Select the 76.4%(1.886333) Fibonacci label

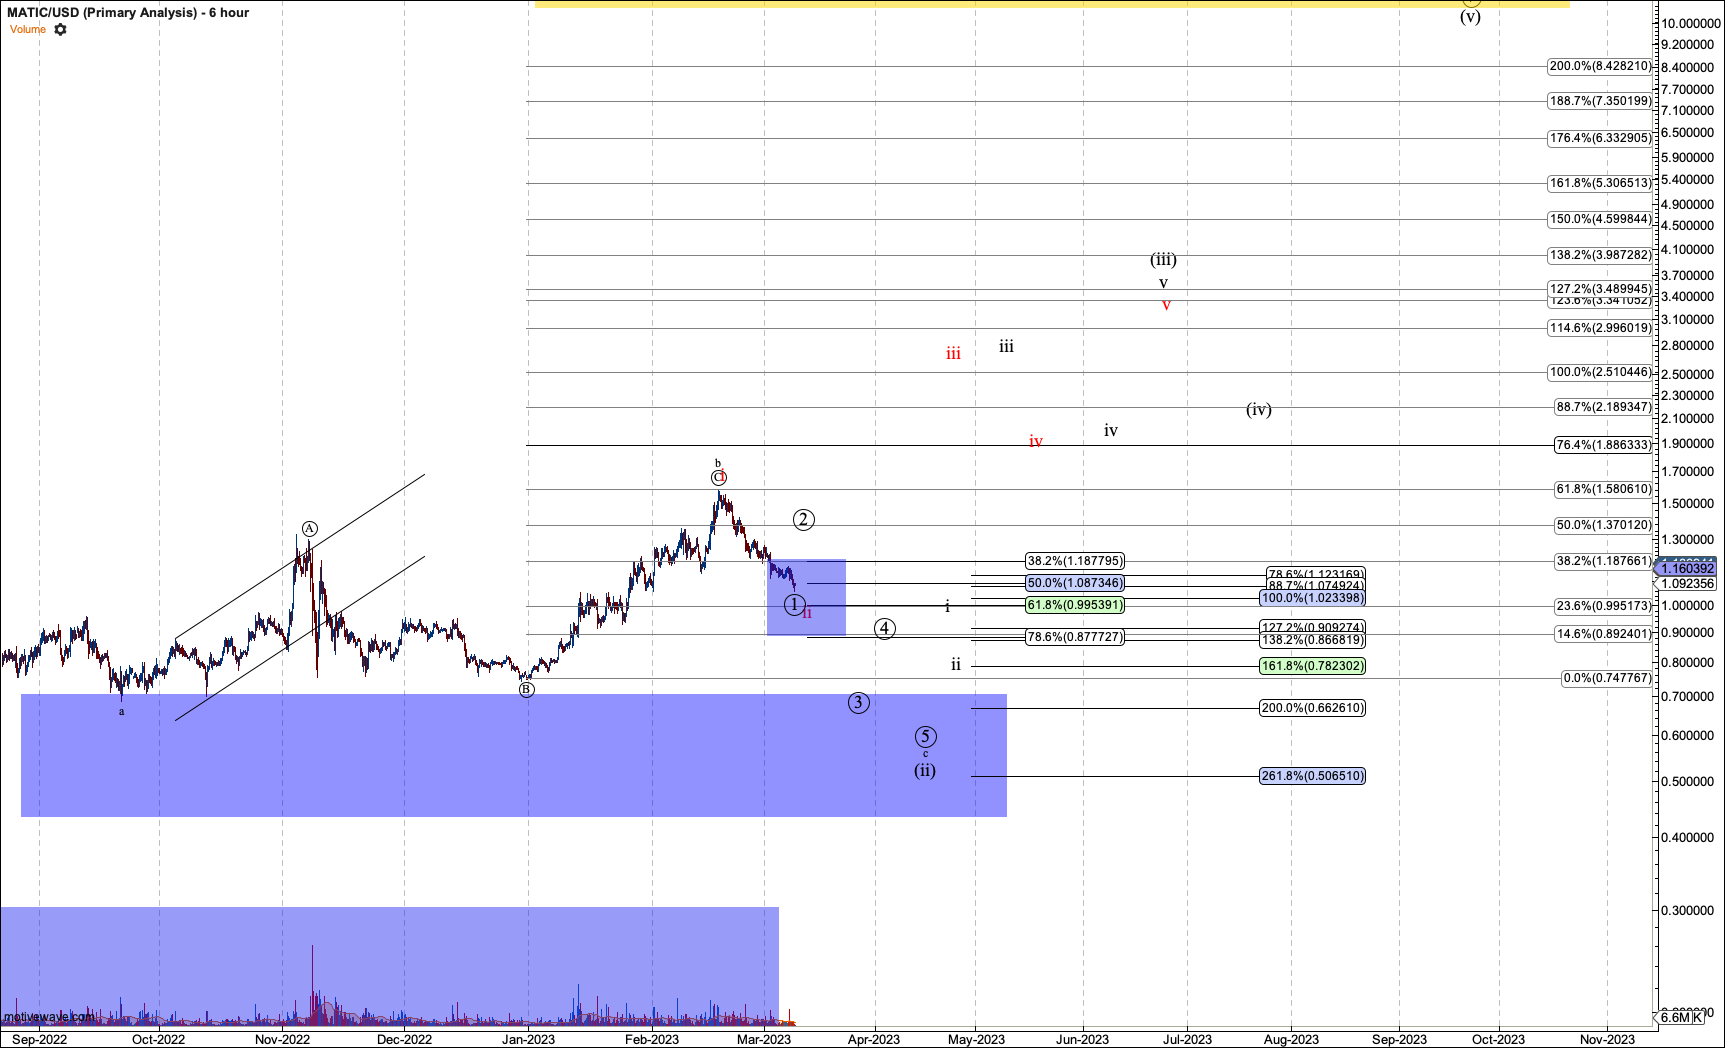1604,445
